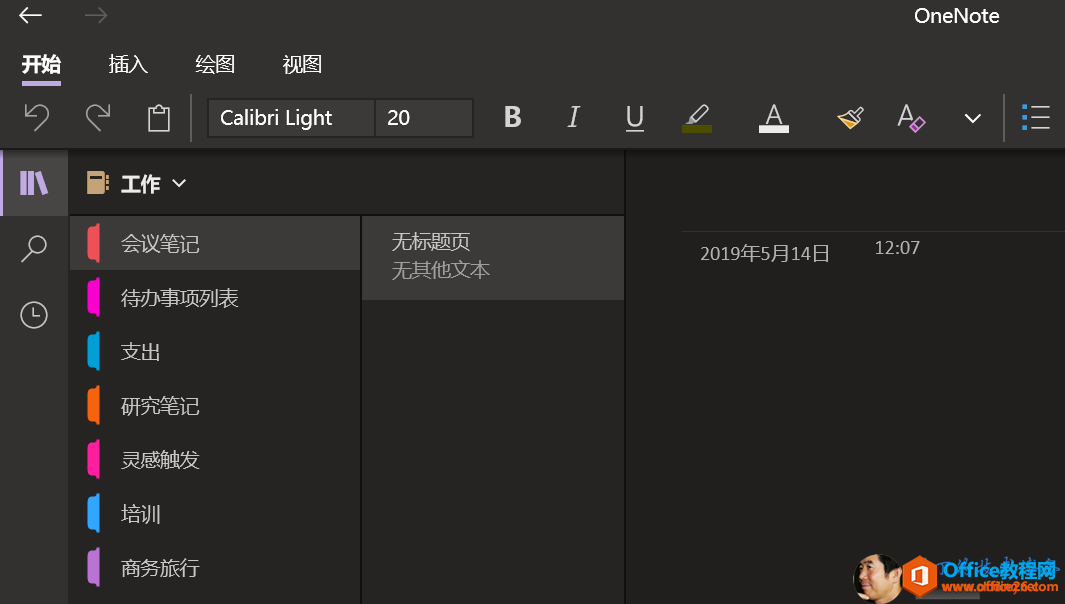Apply the Format Painter

point(849,117)
